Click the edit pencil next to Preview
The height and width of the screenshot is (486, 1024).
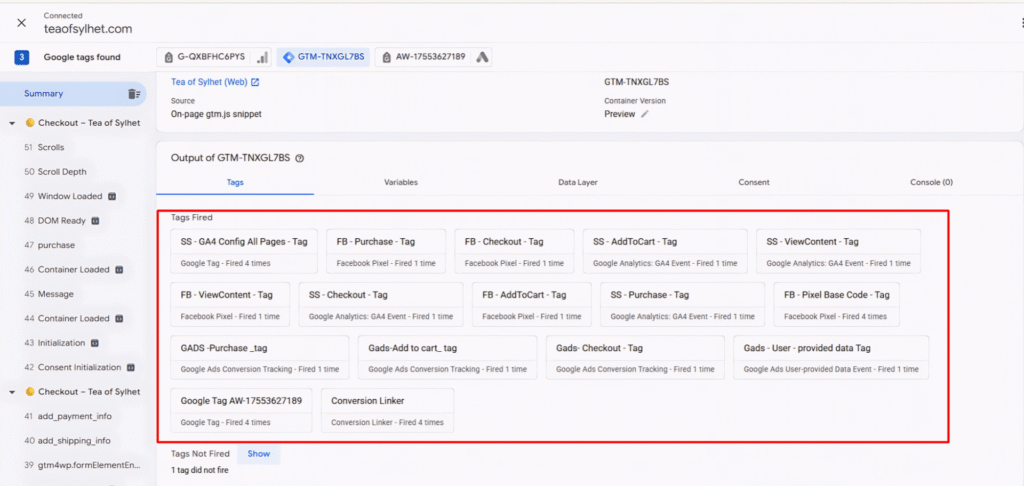pyautogui.click(x=645, y=114)
